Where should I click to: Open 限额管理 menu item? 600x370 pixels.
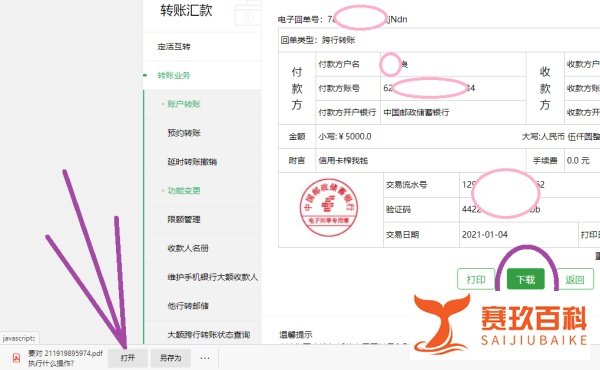tap(184, 219)
